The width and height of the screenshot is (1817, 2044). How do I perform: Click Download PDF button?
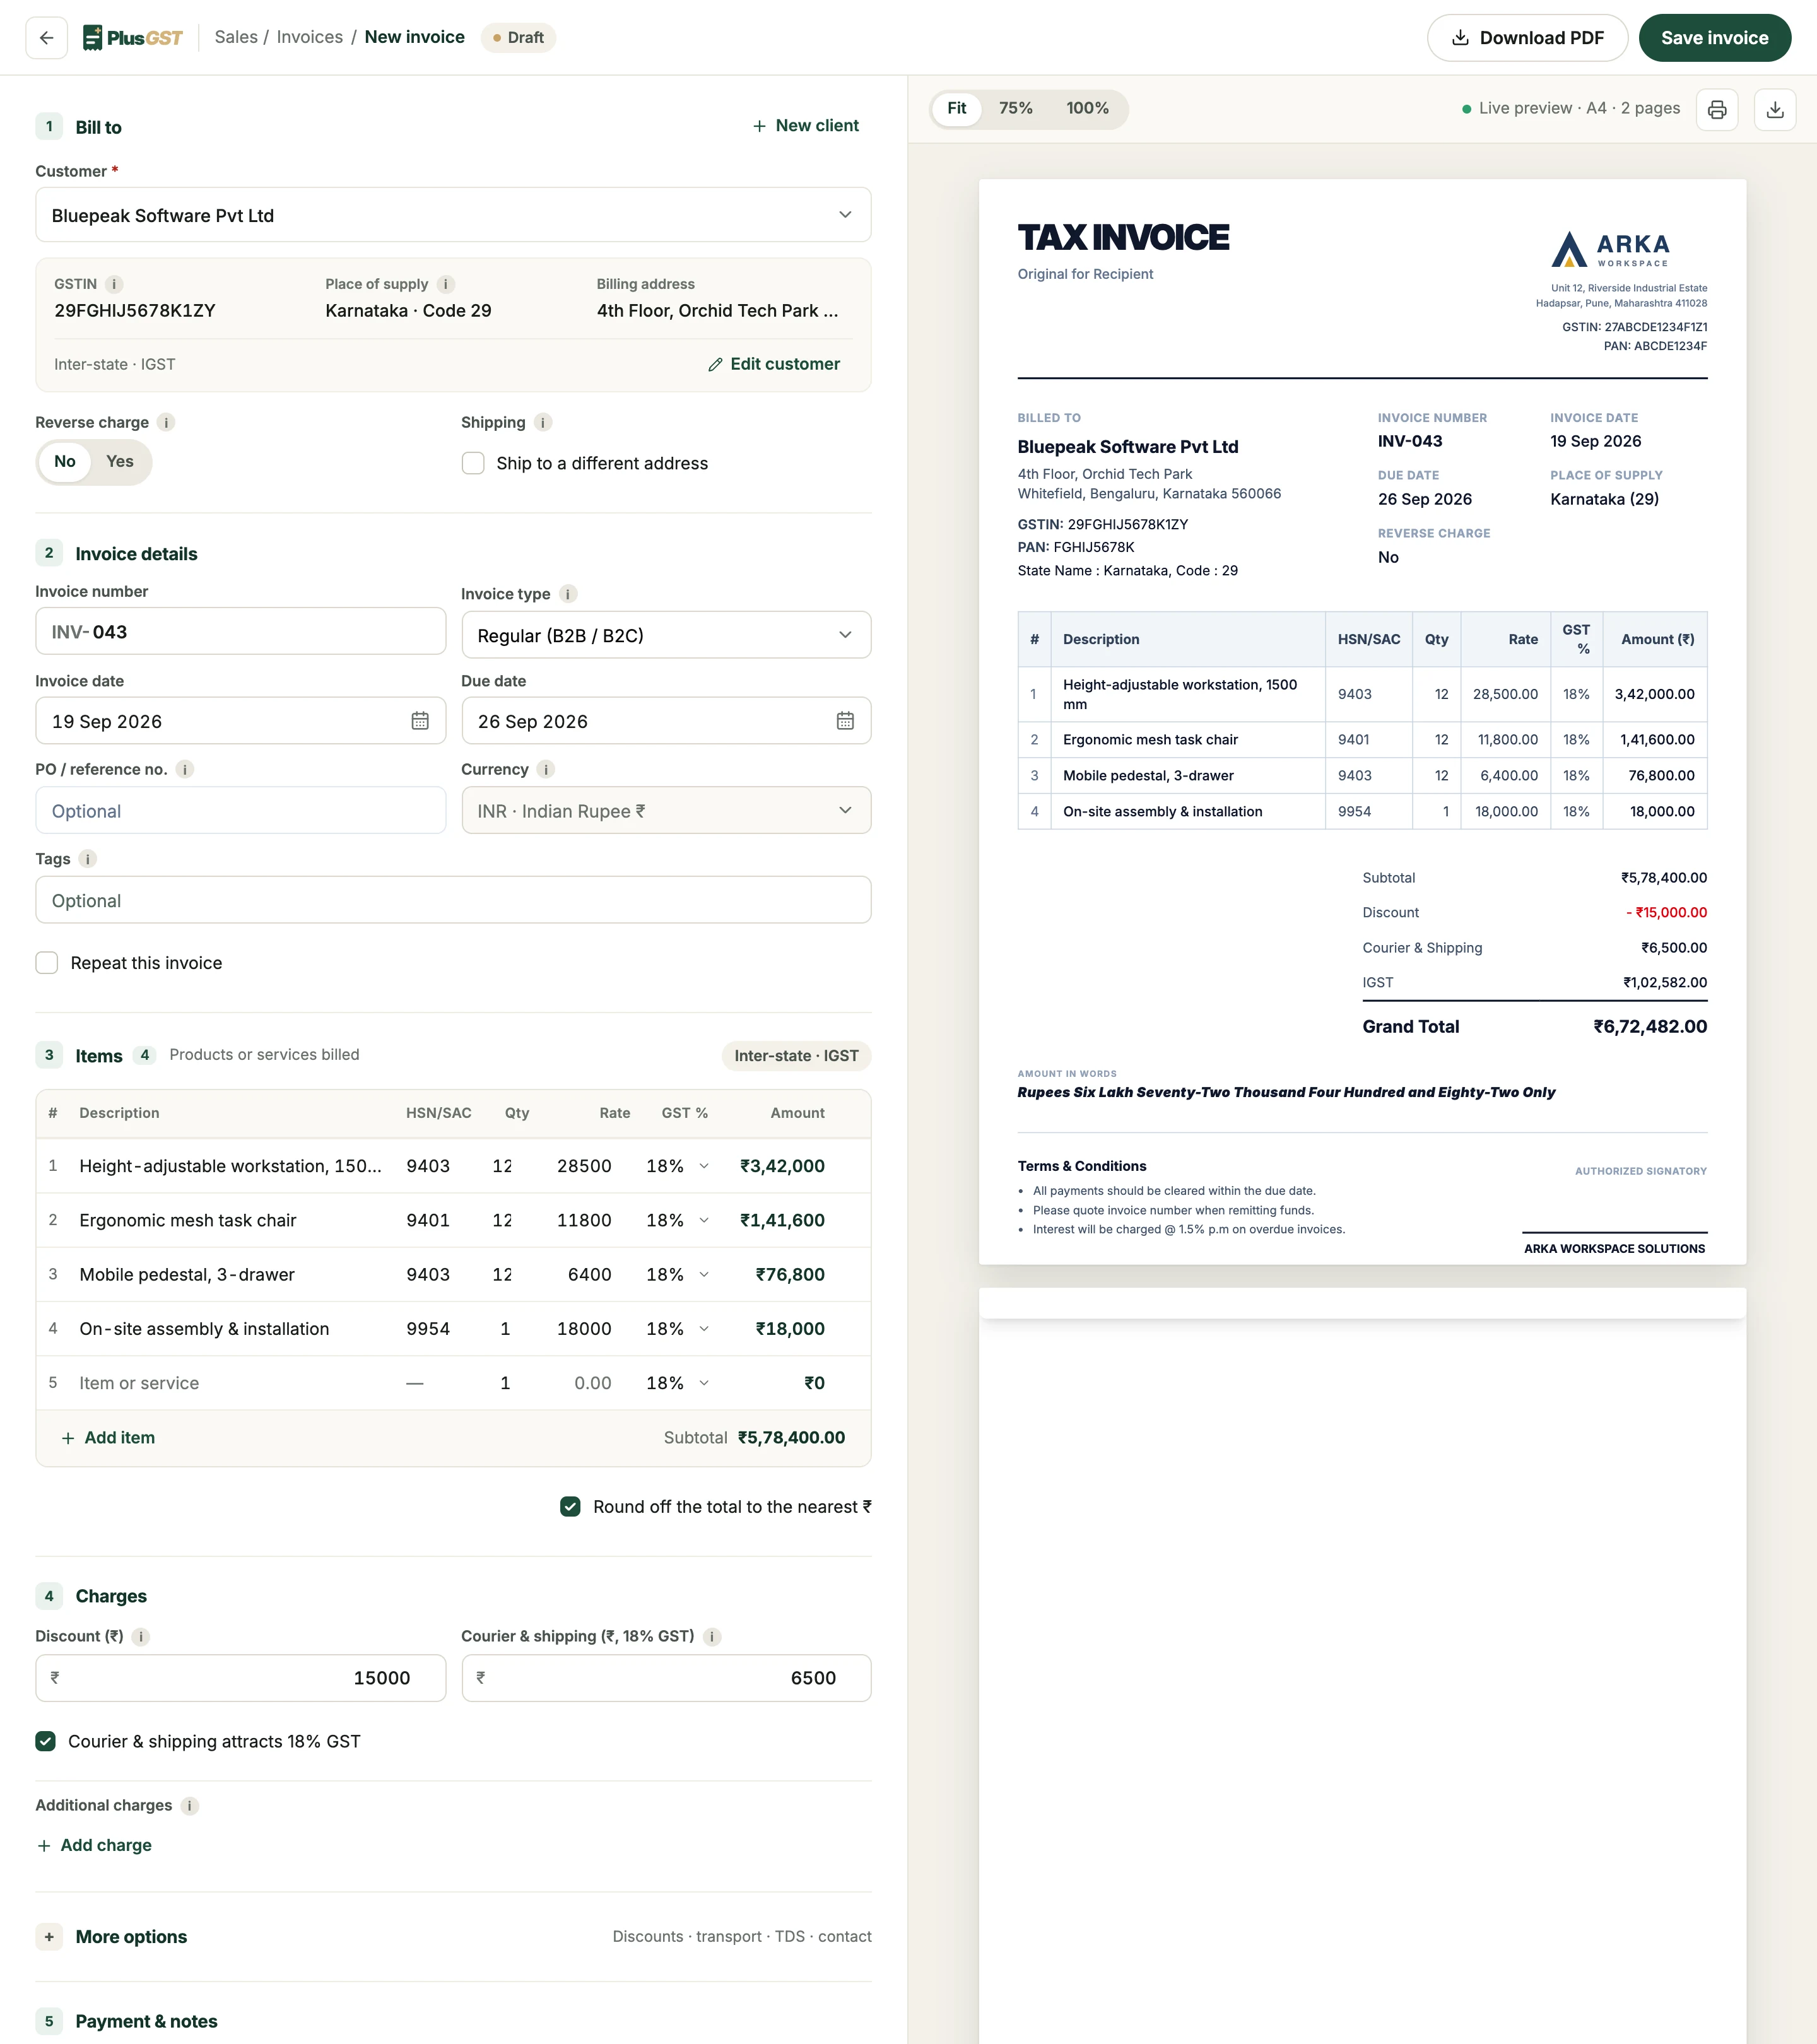click(1527, 38)
